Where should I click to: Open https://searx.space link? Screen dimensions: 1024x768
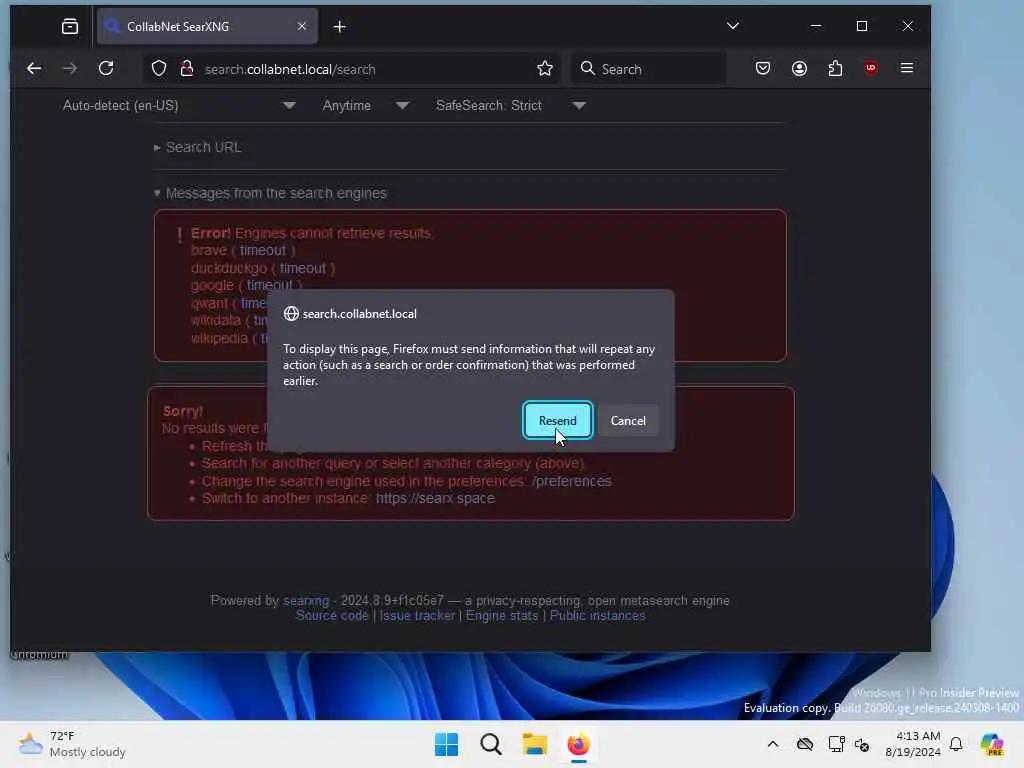click(x=435, y=498)
